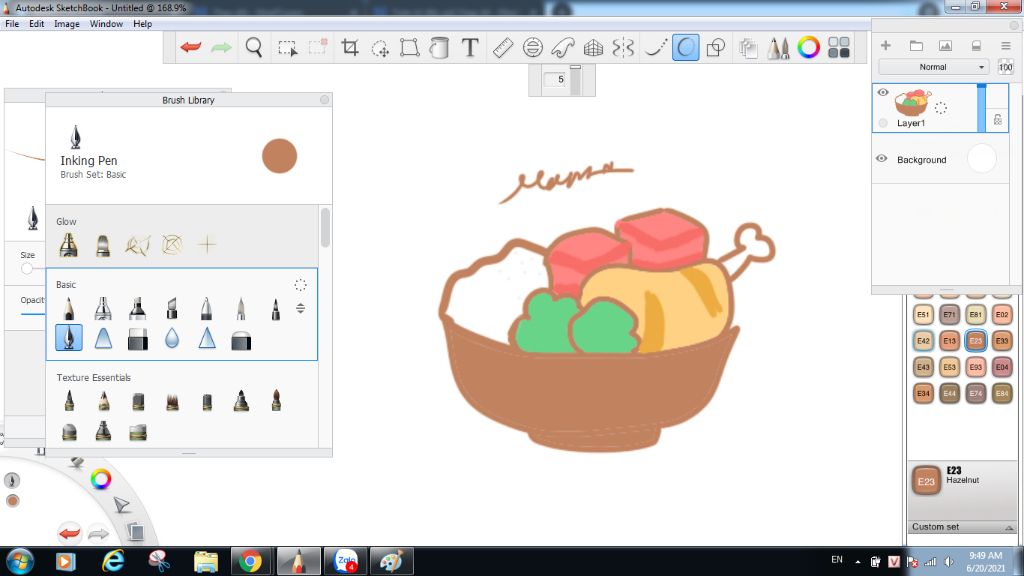The width and height of the screenshot is (1024, 576).
Task: Open the Color Editor wheel in toolbar
Action: click(808, 47)
